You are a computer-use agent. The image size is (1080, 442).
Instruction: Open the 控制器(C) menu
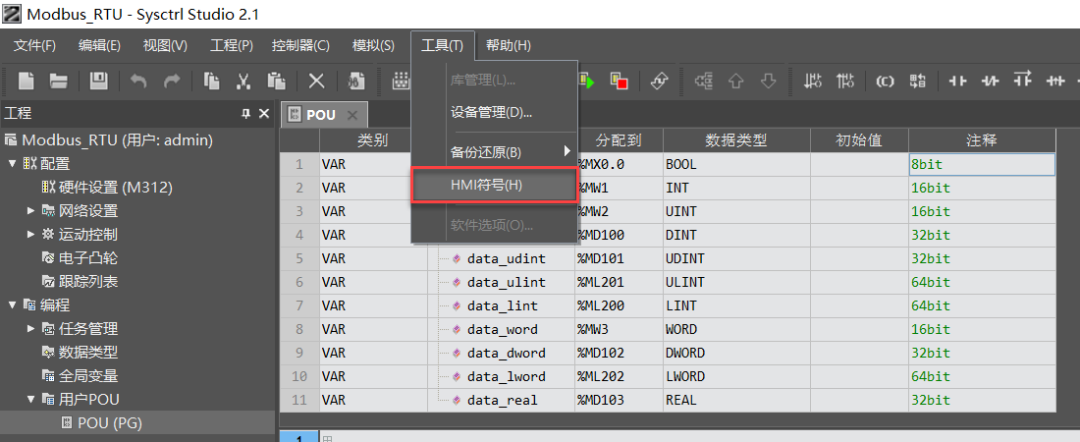pyautogui.click(x=300, y=45)
